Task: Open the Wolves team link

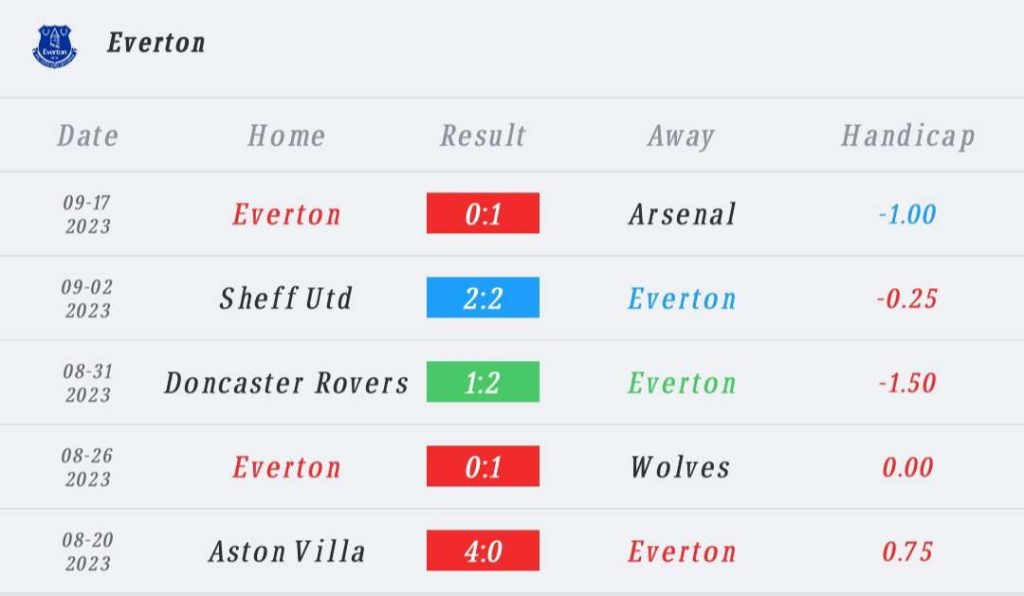Action: click(680, 467)
